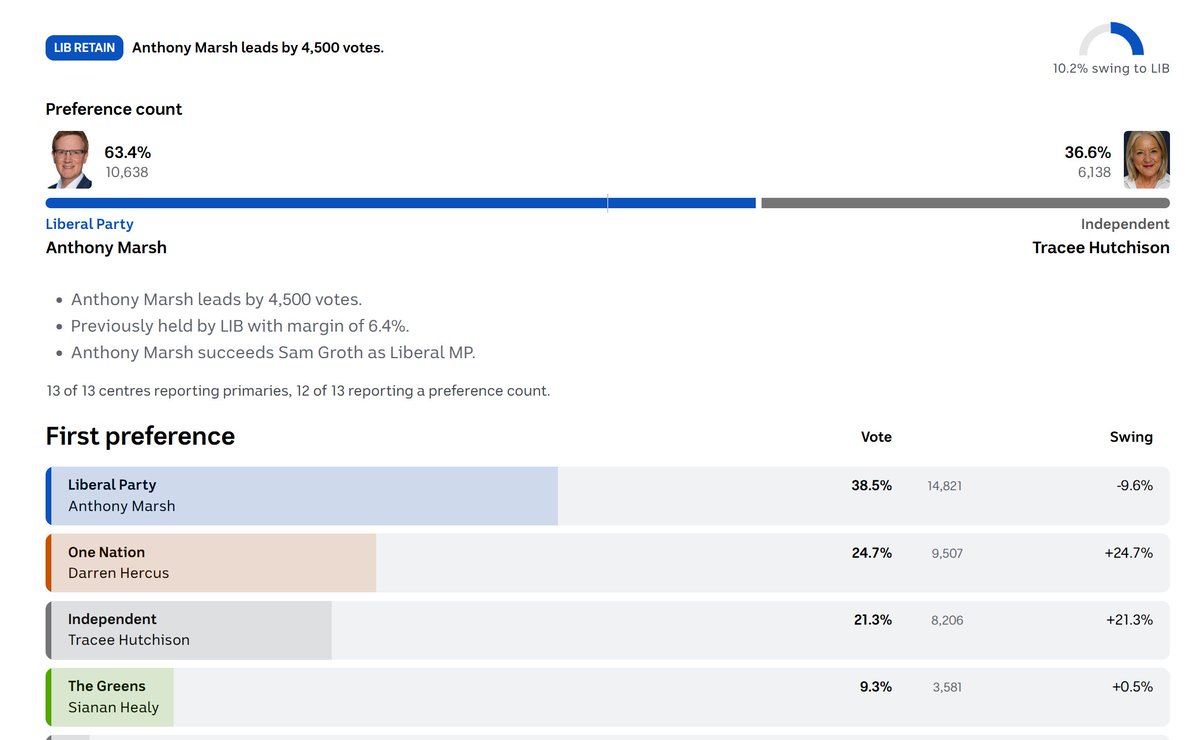This screenshot has height=740, width=1200.
Task: Click the Vote column header
Action: click(x=876, y=437)
